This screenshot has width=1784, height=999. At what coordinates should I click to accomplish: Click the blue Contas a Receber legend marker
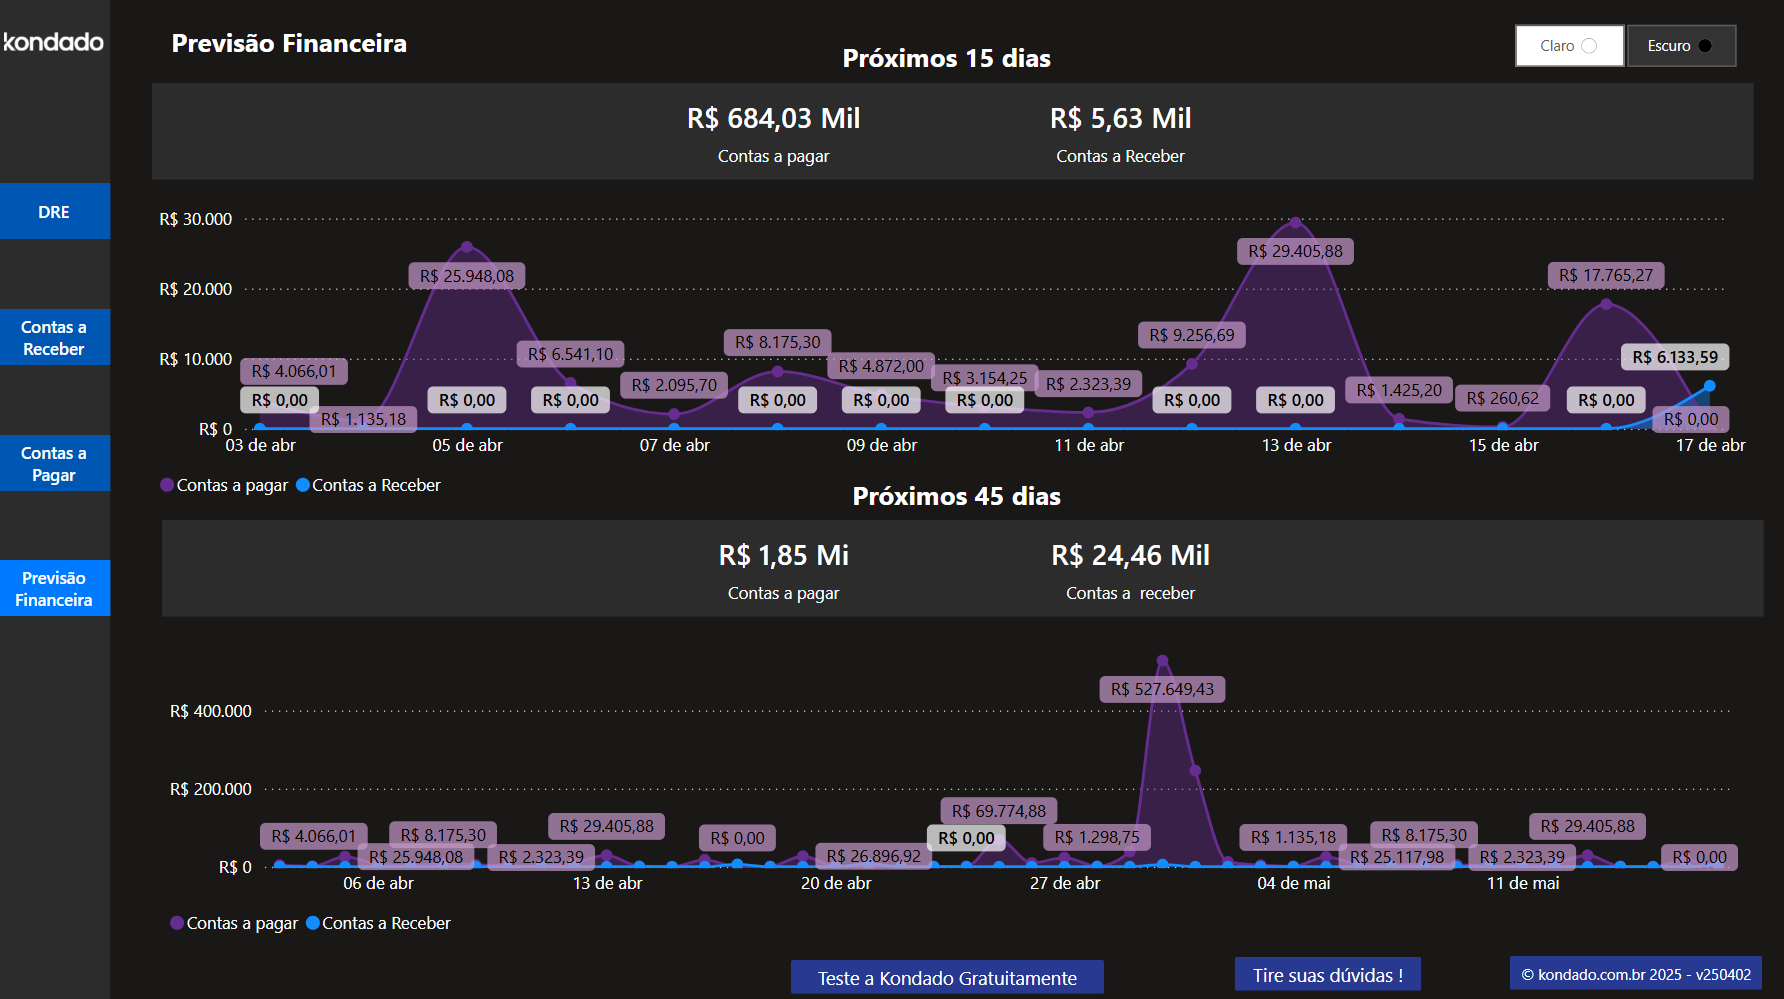pos(303,484)
